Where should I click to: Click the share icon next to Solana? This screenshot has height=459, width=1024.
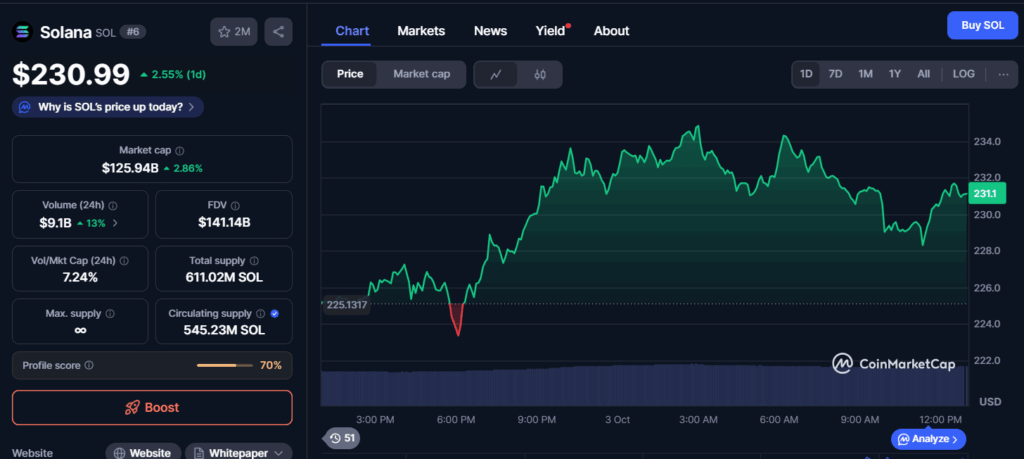278,32
